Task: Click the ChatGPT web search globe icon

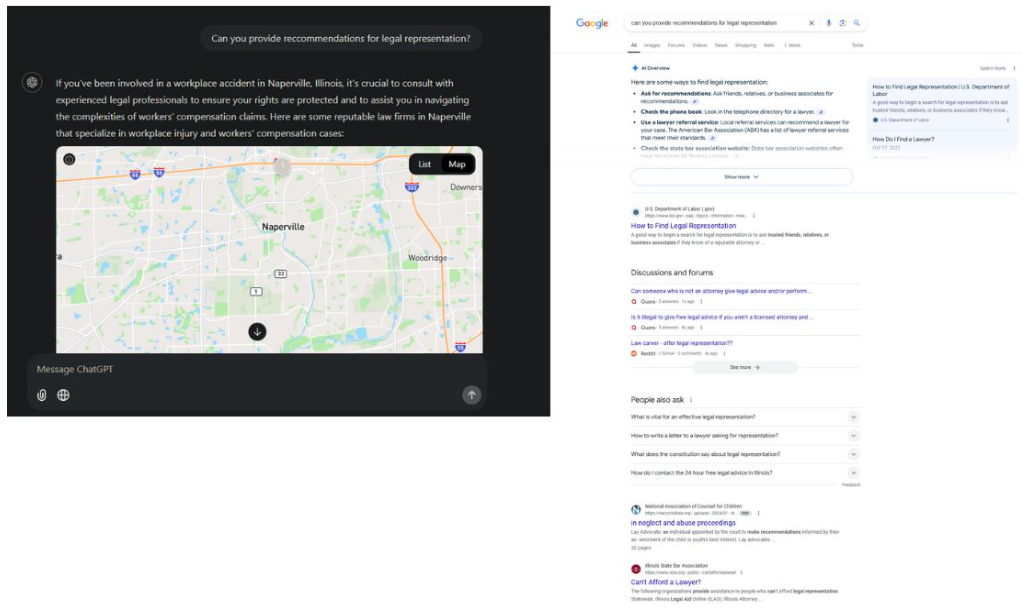Action: tap(63, 395)
